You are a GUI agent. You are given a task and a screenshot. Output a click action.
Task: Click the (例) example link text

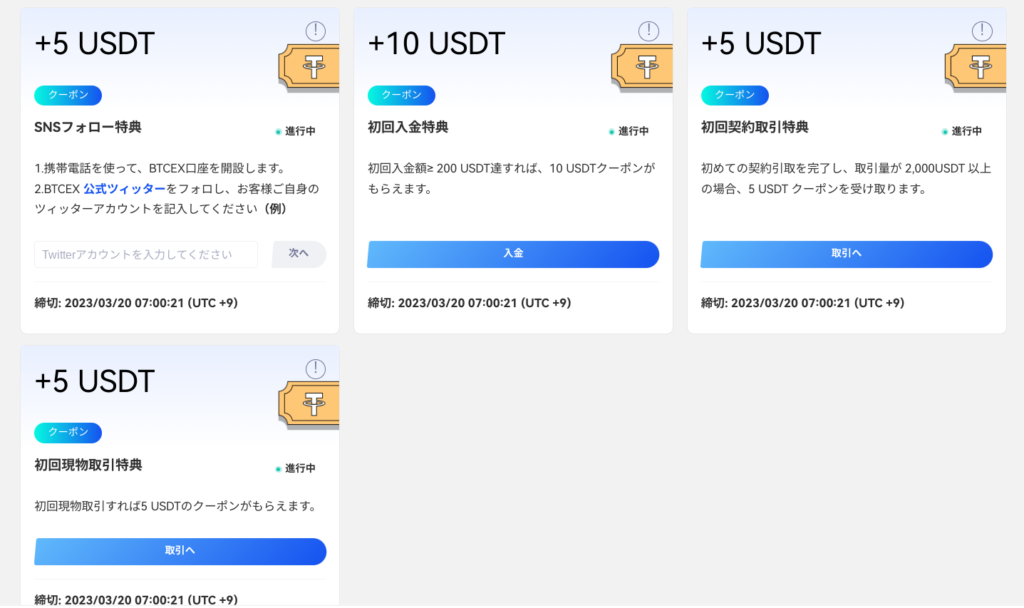coord(276,209)
